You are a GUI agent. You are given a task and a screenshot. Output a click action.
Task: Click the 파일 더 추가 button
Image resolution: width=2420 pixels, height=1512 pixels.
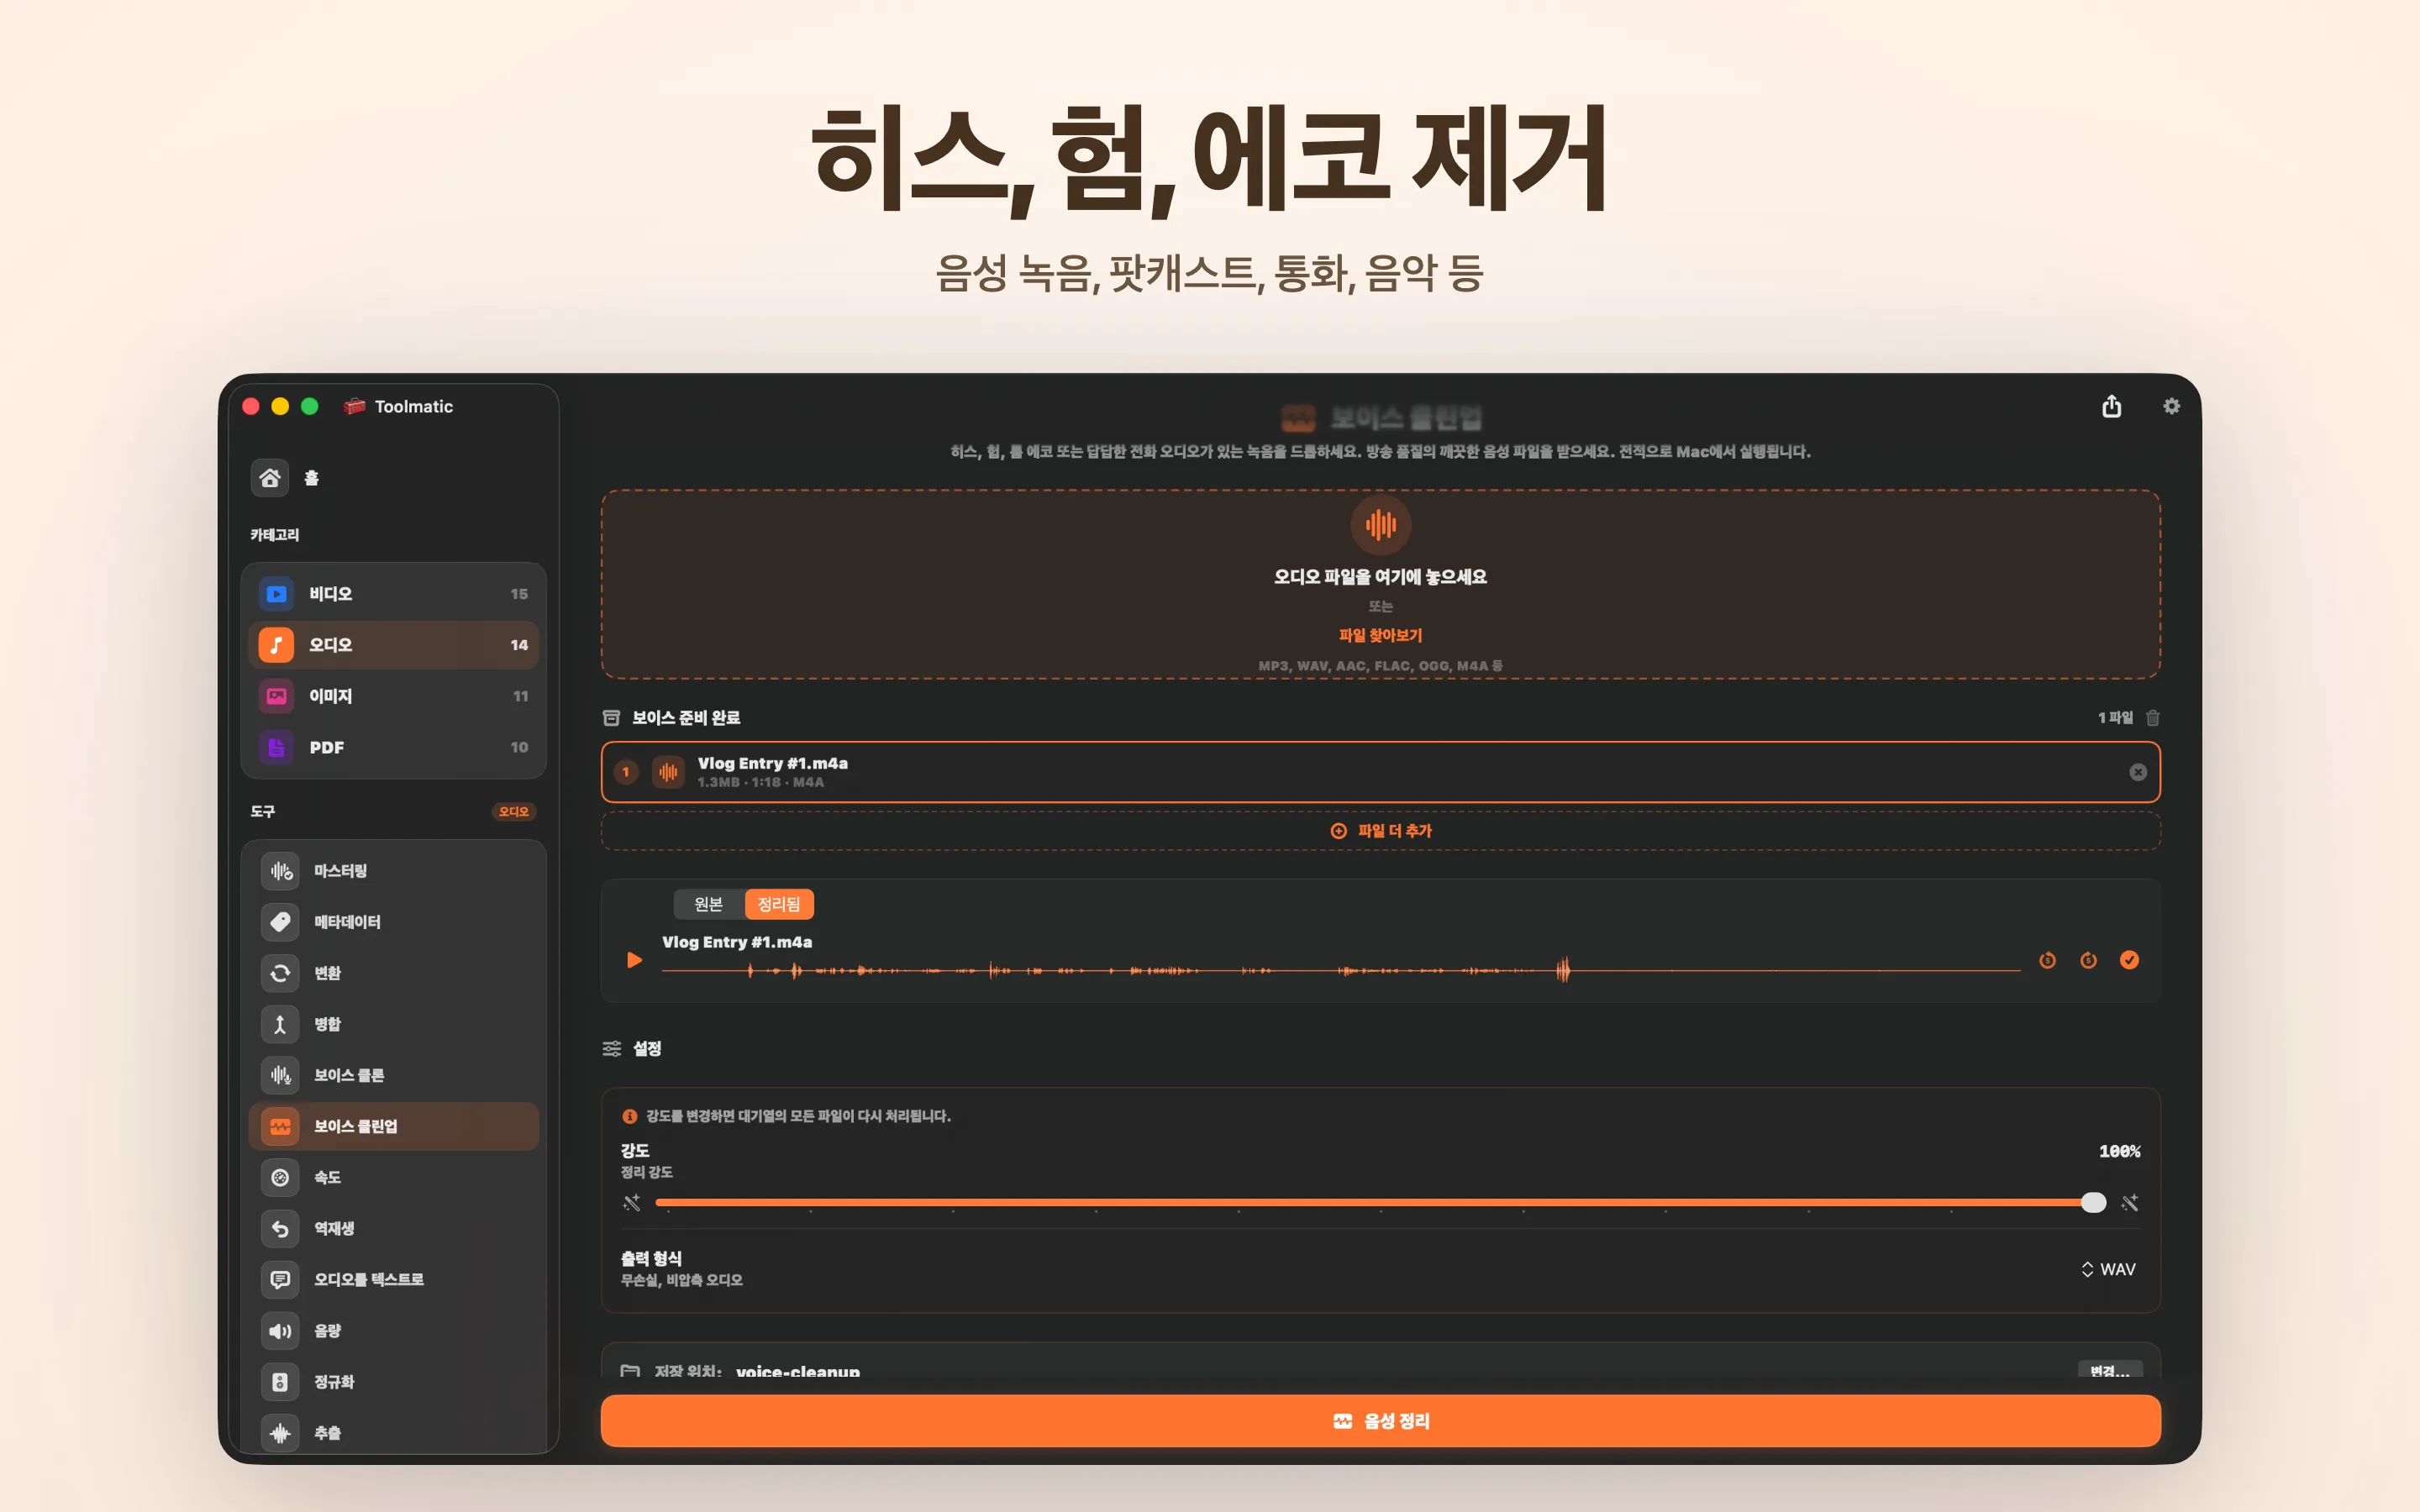[1380, 831]
